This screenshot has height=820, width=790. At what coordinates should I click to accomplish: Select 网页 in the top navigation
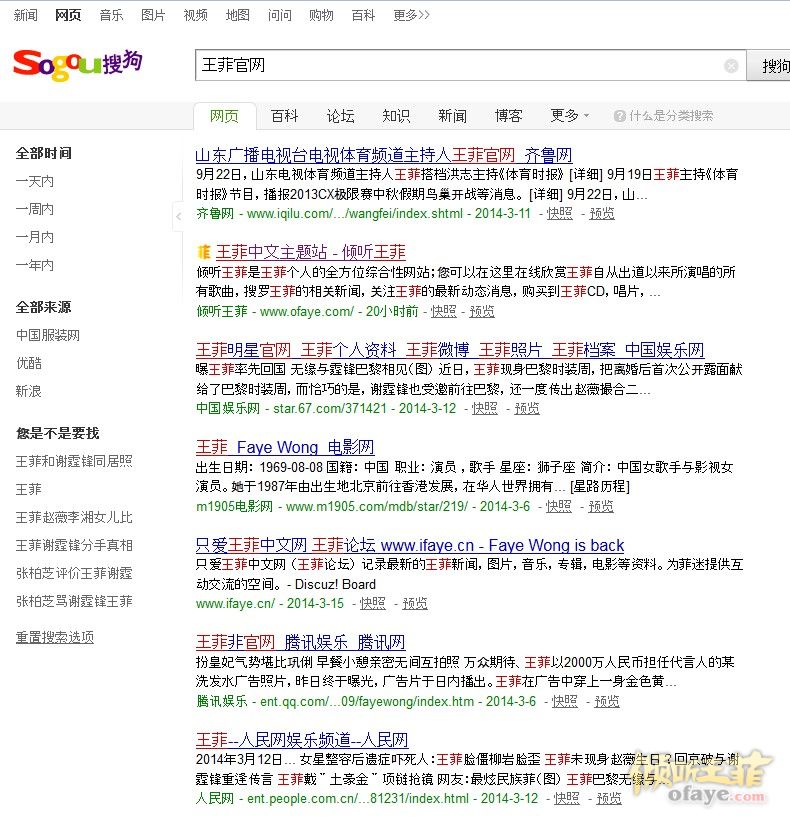tap(68, 15)
